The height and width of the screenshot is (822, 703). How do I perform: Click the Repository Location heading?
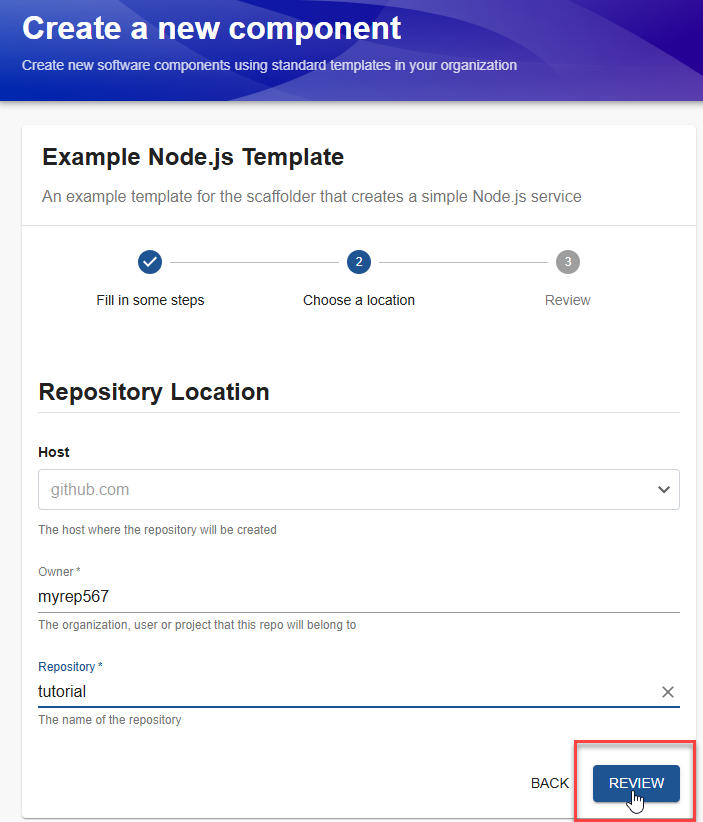pyautogui.click(x=153, y=391)
